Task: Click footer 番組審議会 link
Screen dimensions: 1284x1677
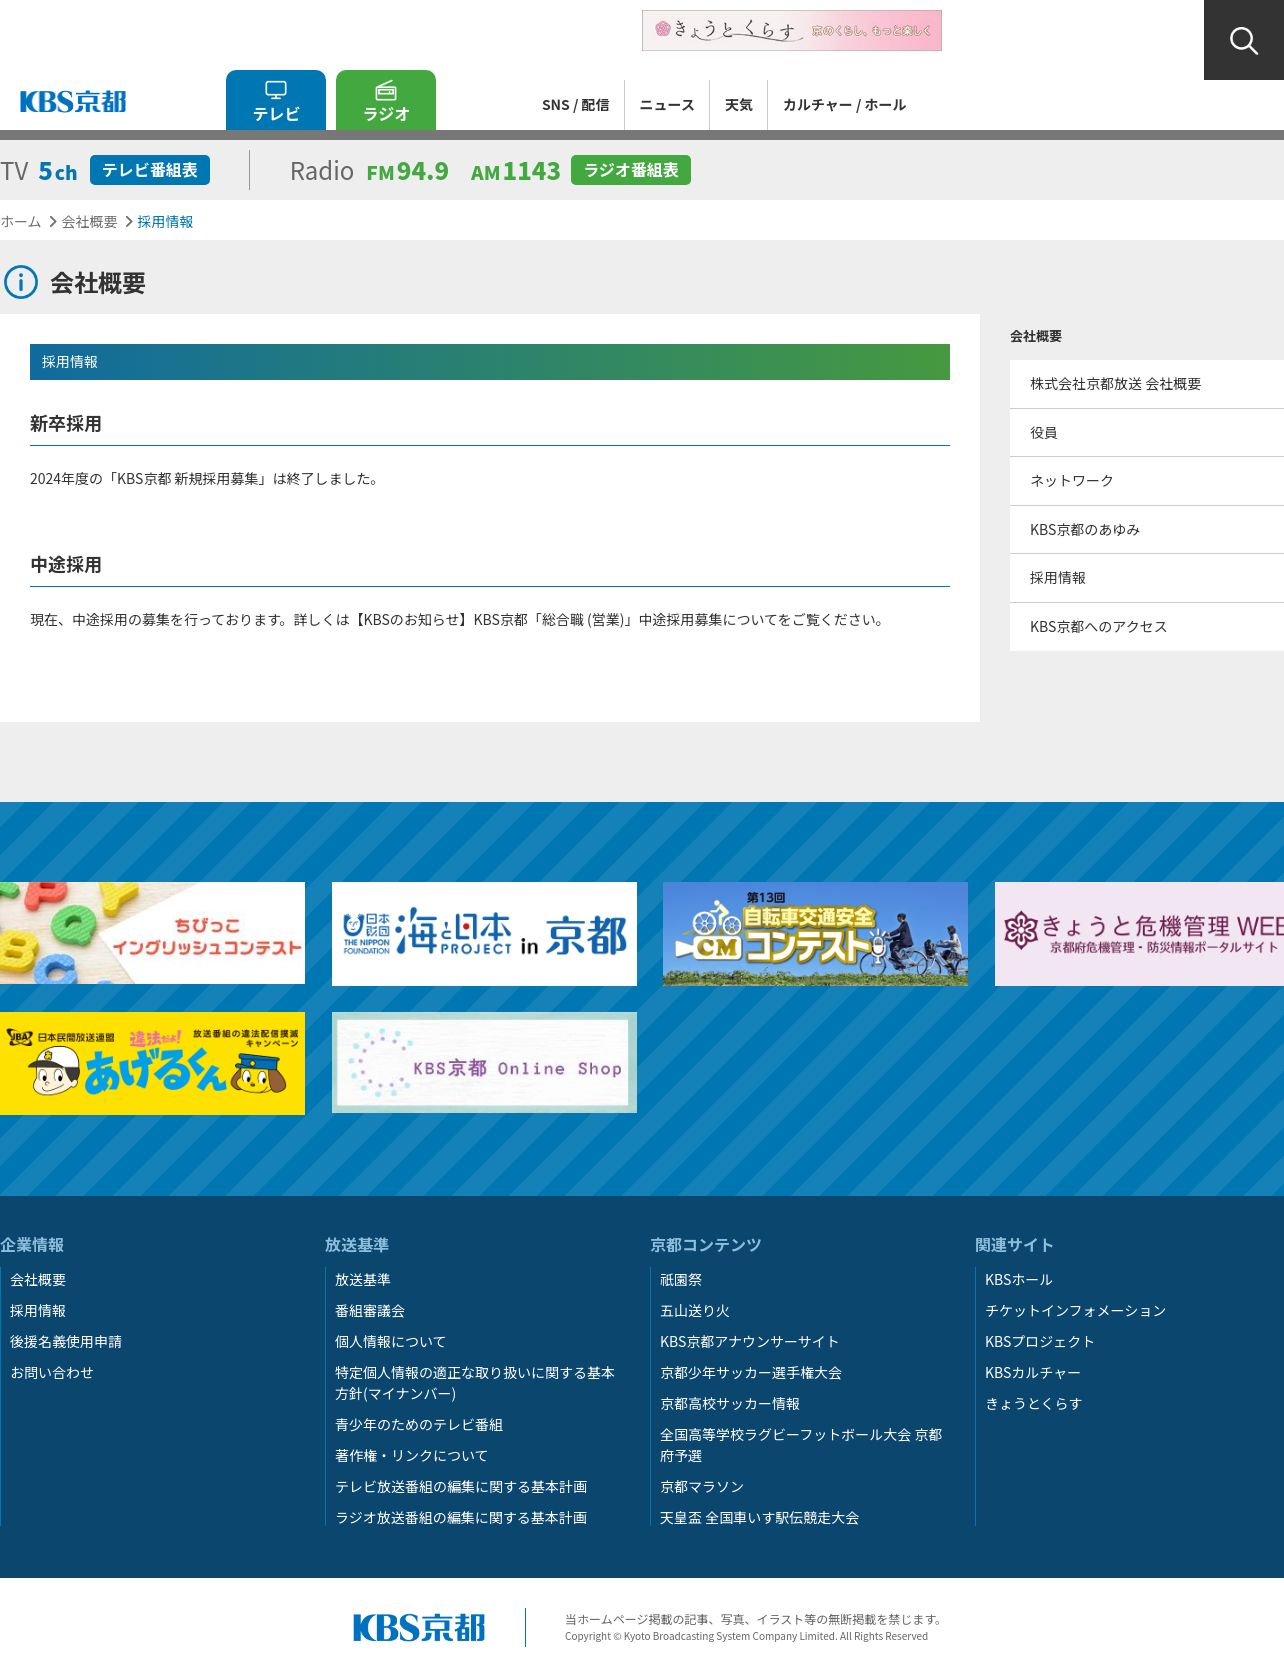Action: [370, 1311]
